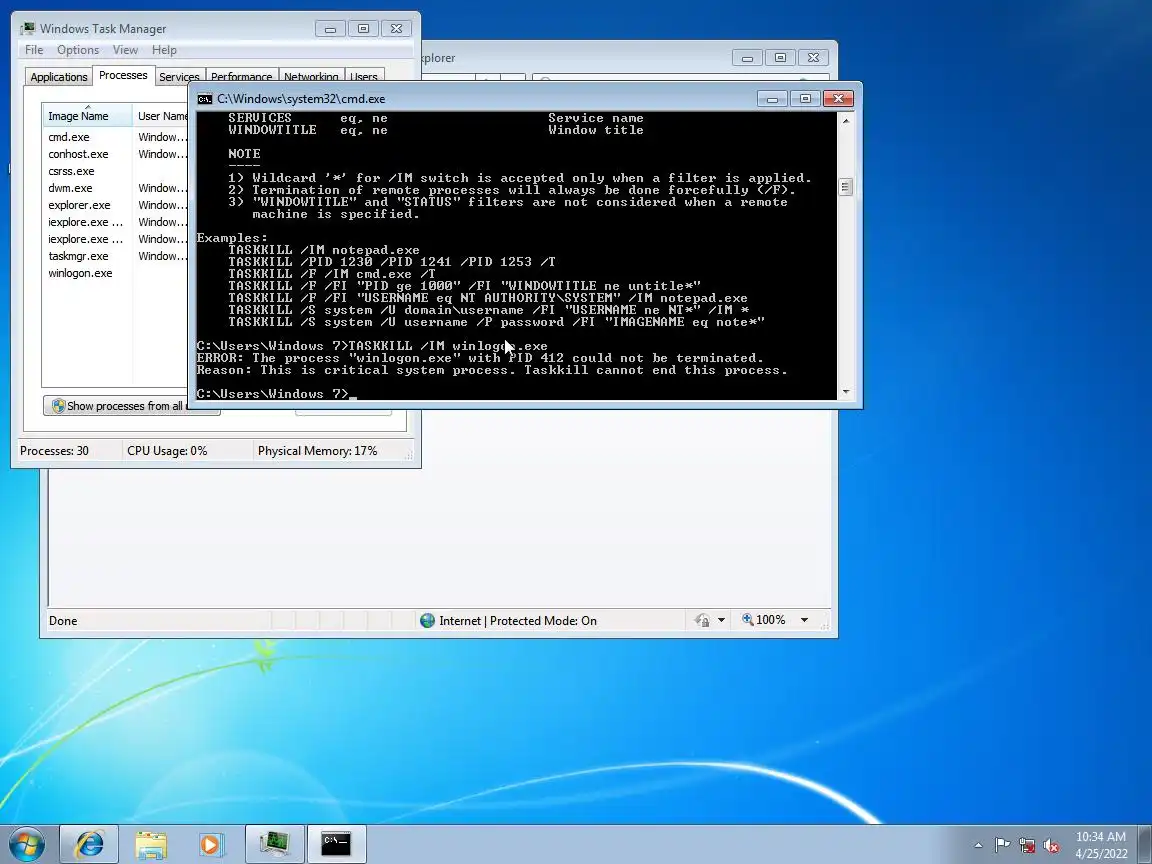Click the Show Desktop strip
1152x864 pixels.
coord(1145,844)
